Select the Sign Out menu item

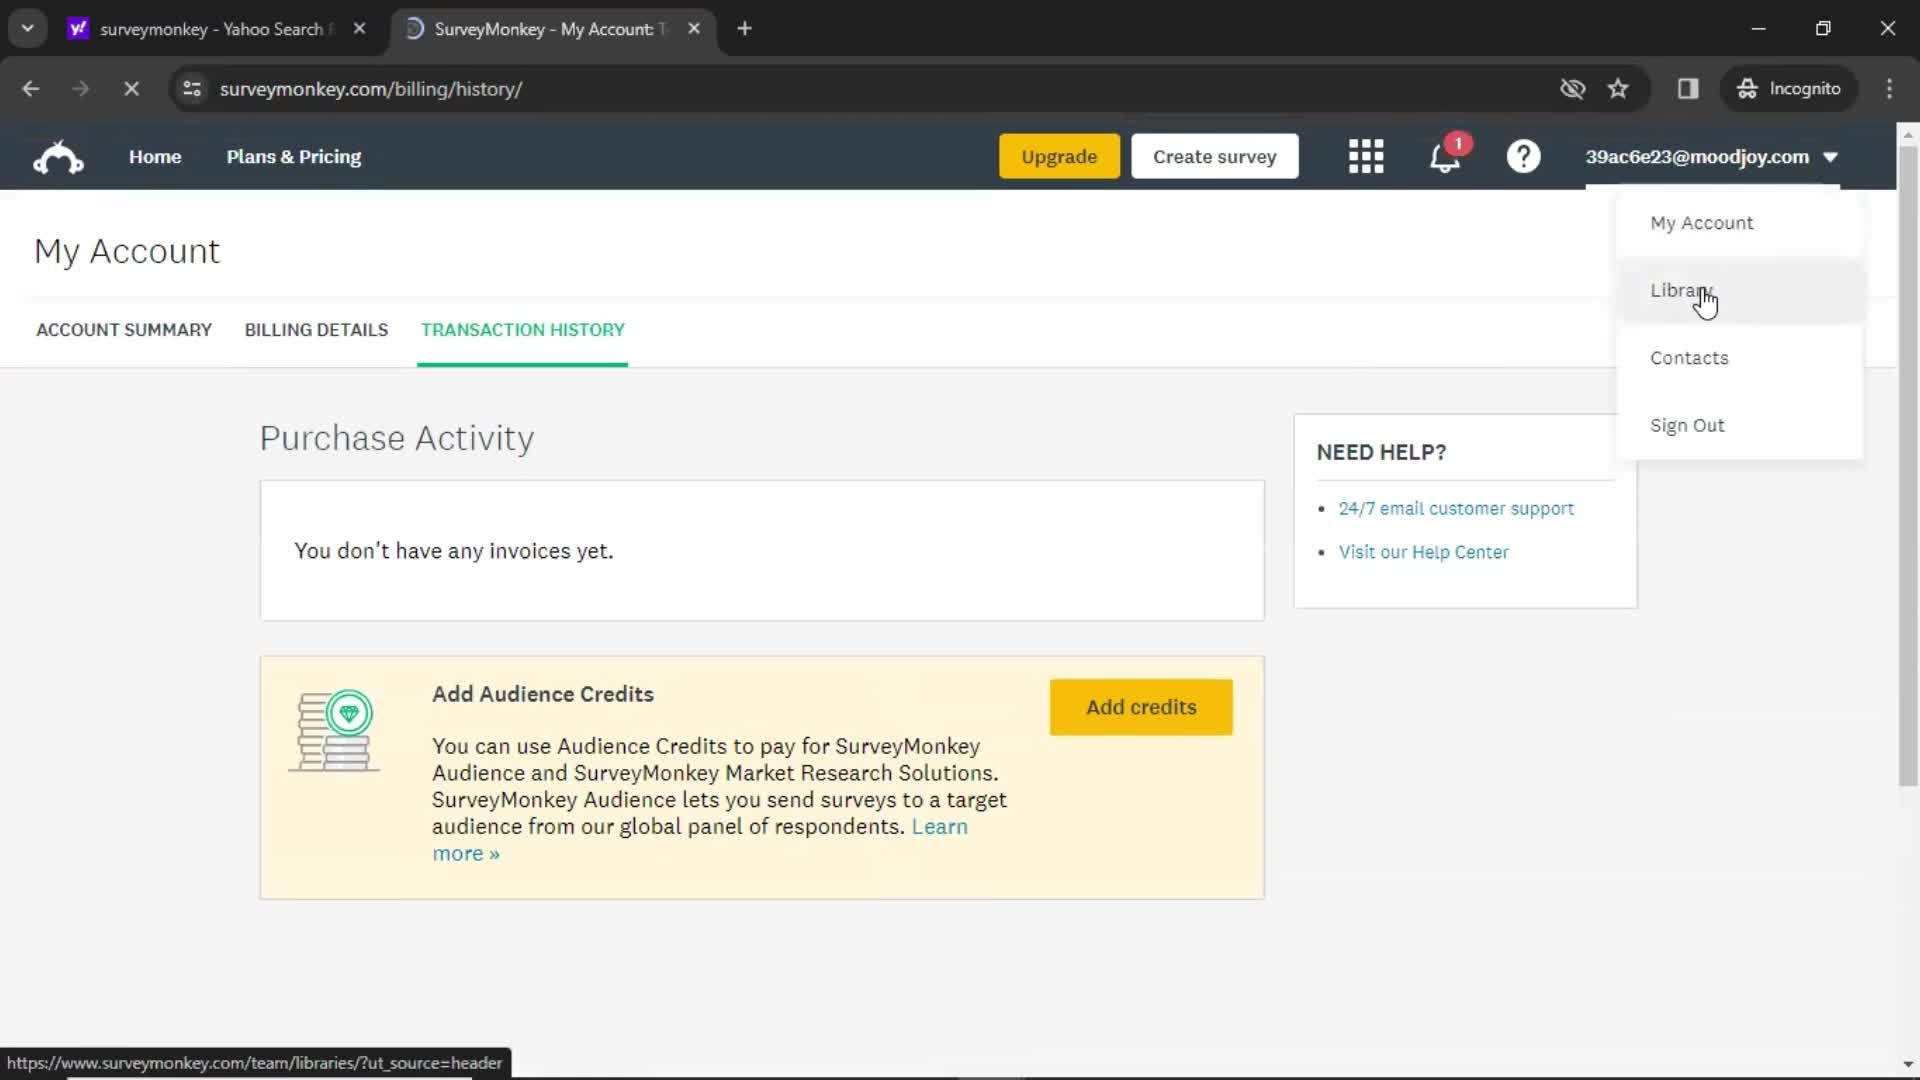coord(1688,425)
